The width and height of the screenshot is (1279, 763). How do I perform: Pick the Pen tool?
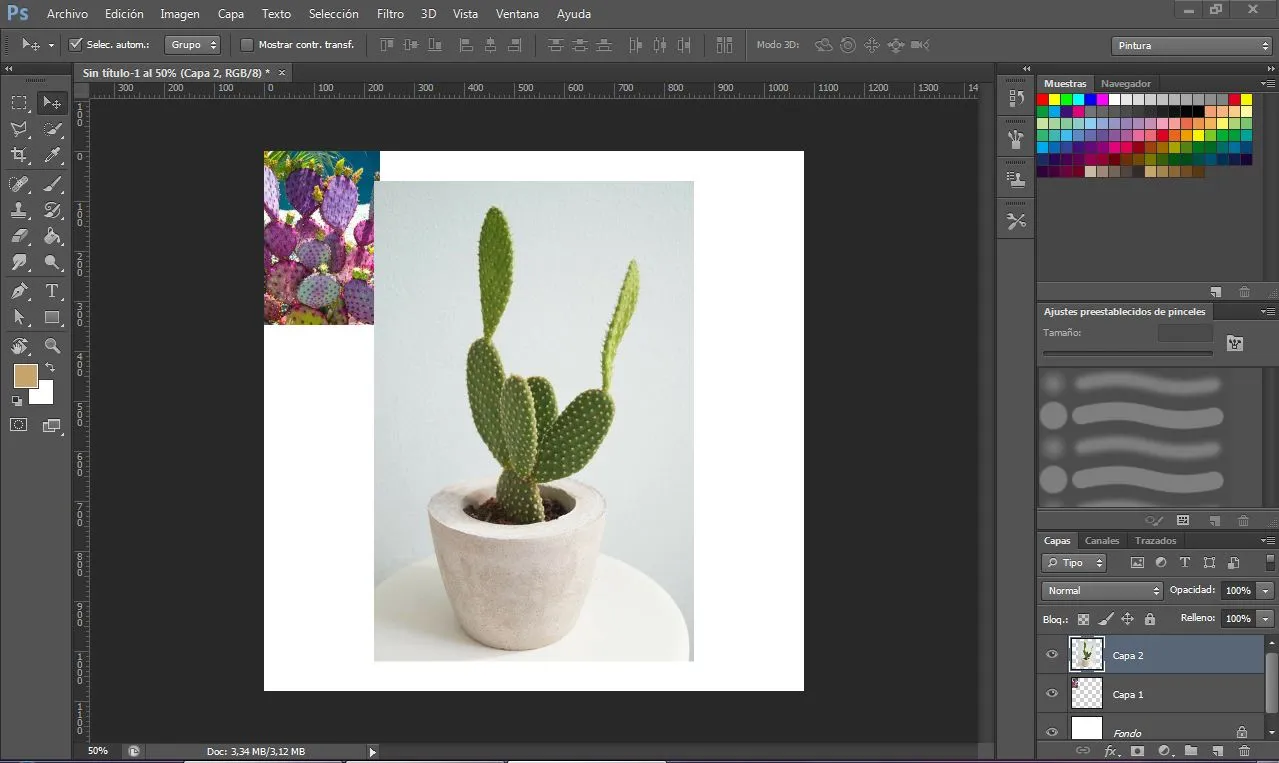[19, 291]
